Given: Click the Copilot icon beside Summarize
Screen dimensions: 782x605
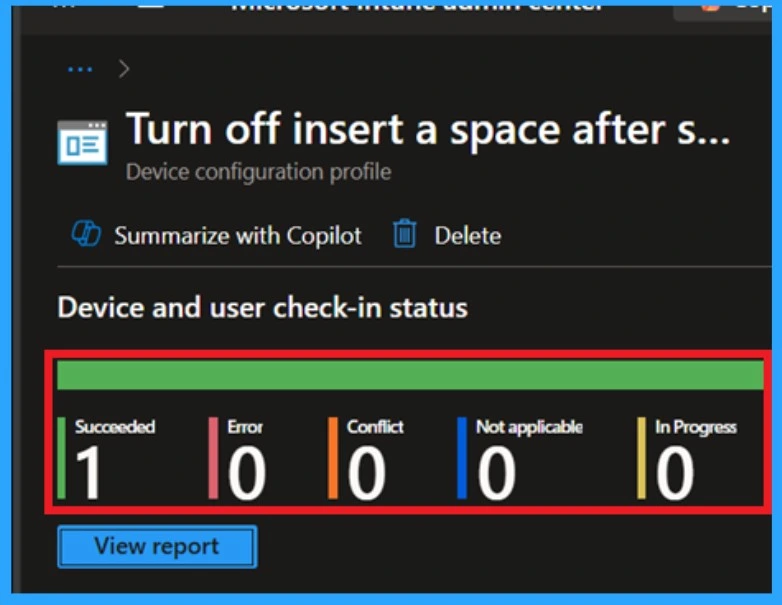Looking at the screenshot, I should pyautogui.click(x=86, y=236).
